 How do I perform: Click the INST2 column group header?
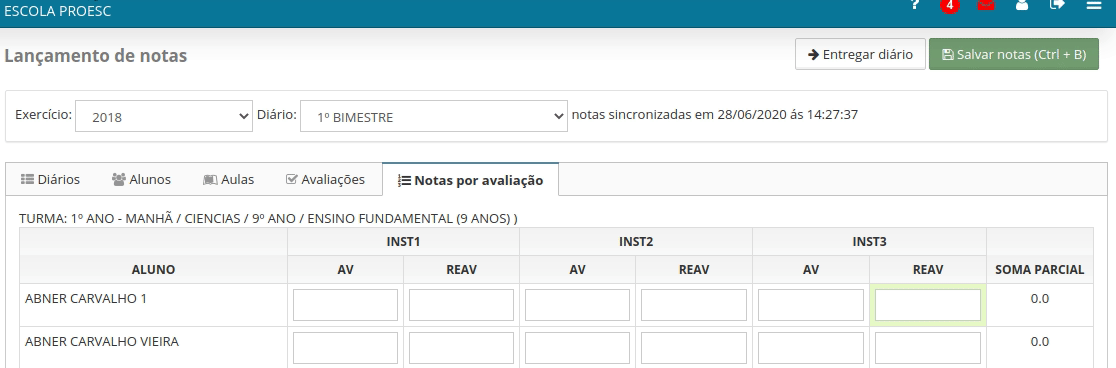point(636,241)
